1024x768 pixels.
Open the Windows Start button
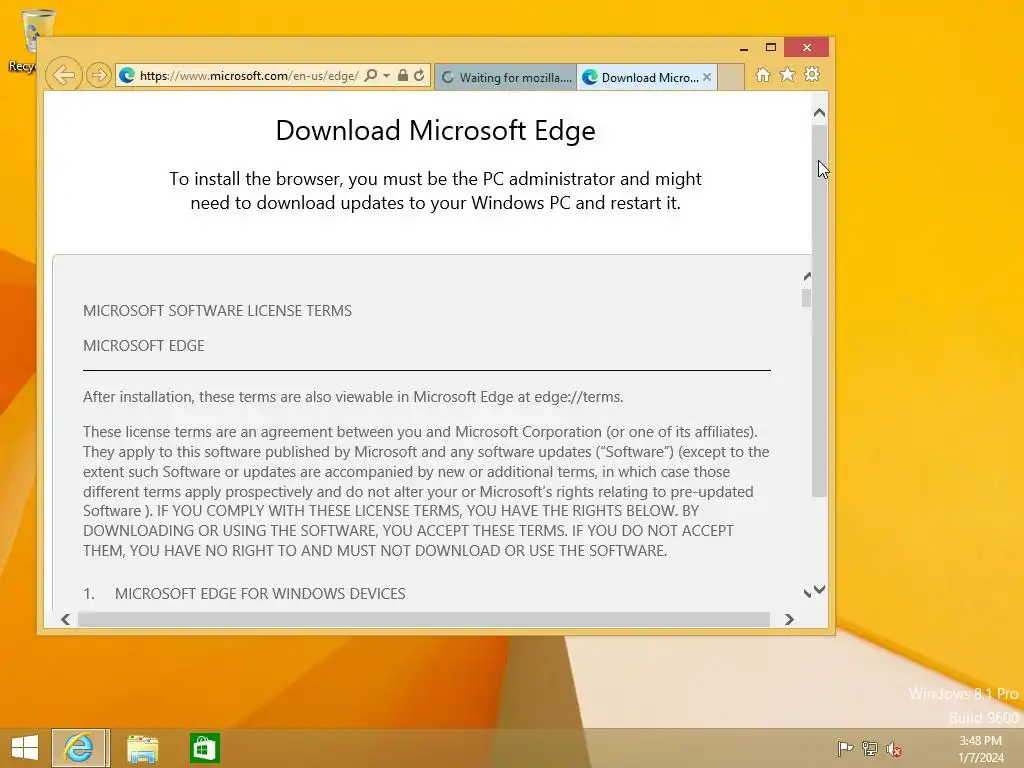(25, 748)
